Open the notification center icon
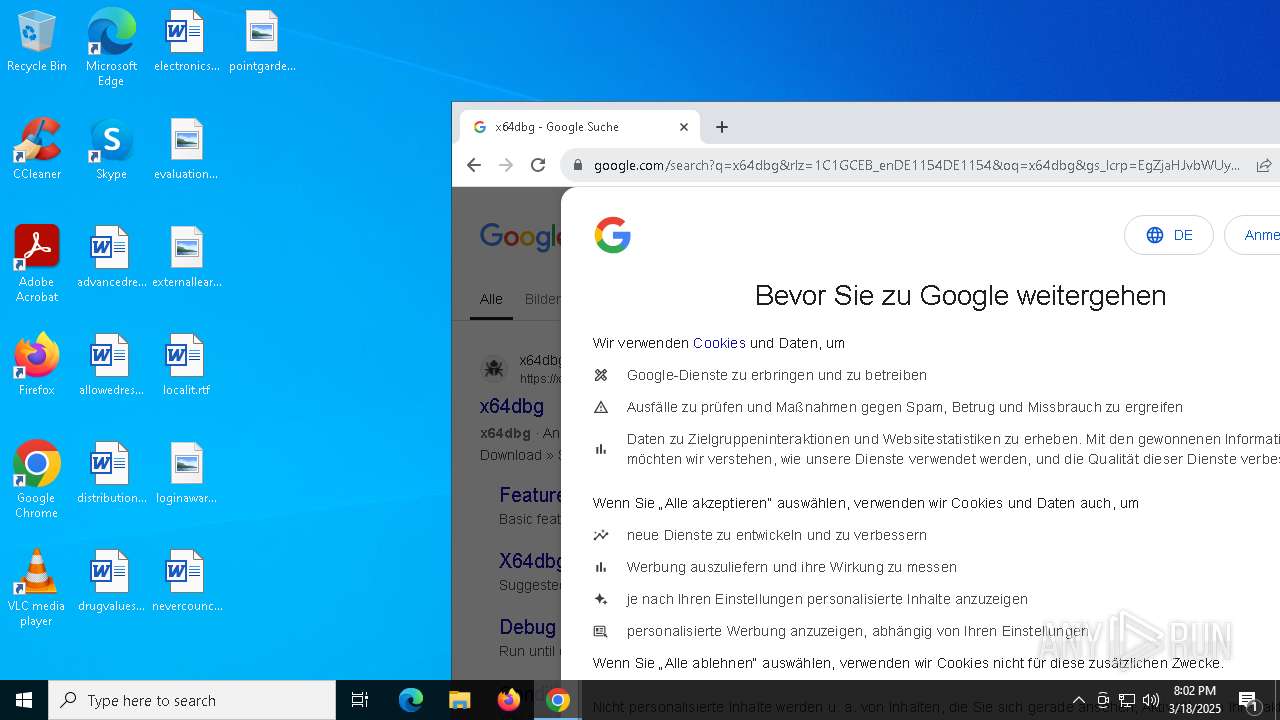This screenshot has width=1280, height=720. [x=1248, y=700]
